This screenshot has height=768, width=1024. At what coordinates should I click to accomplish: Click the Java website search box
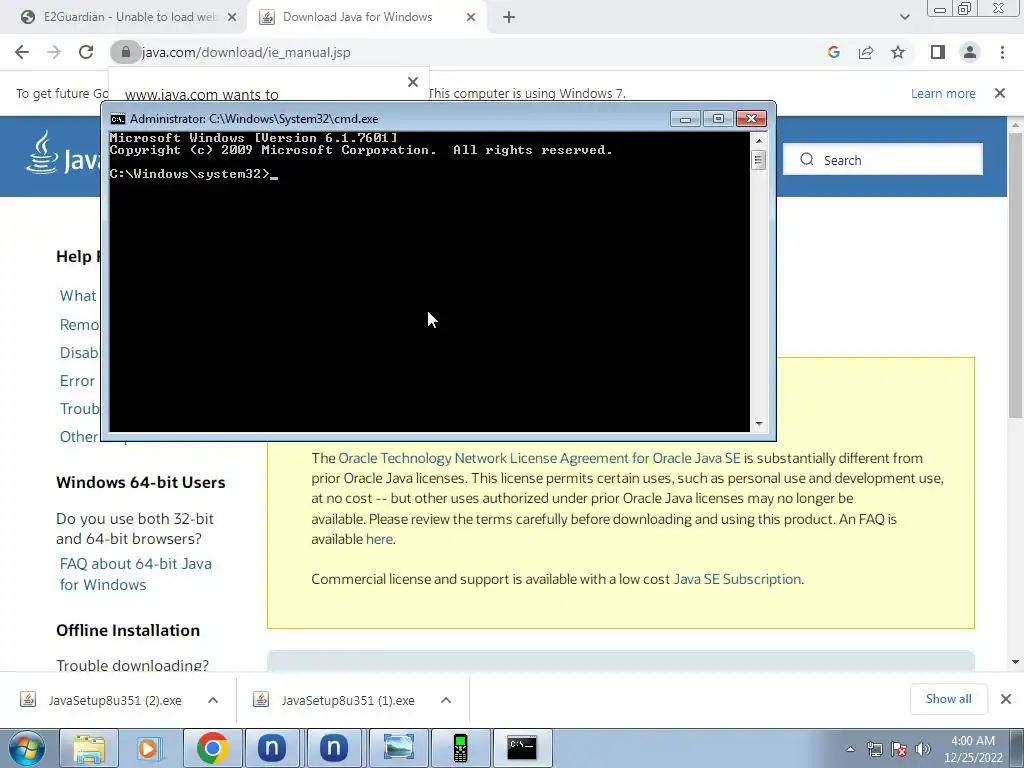pos(883,160)
